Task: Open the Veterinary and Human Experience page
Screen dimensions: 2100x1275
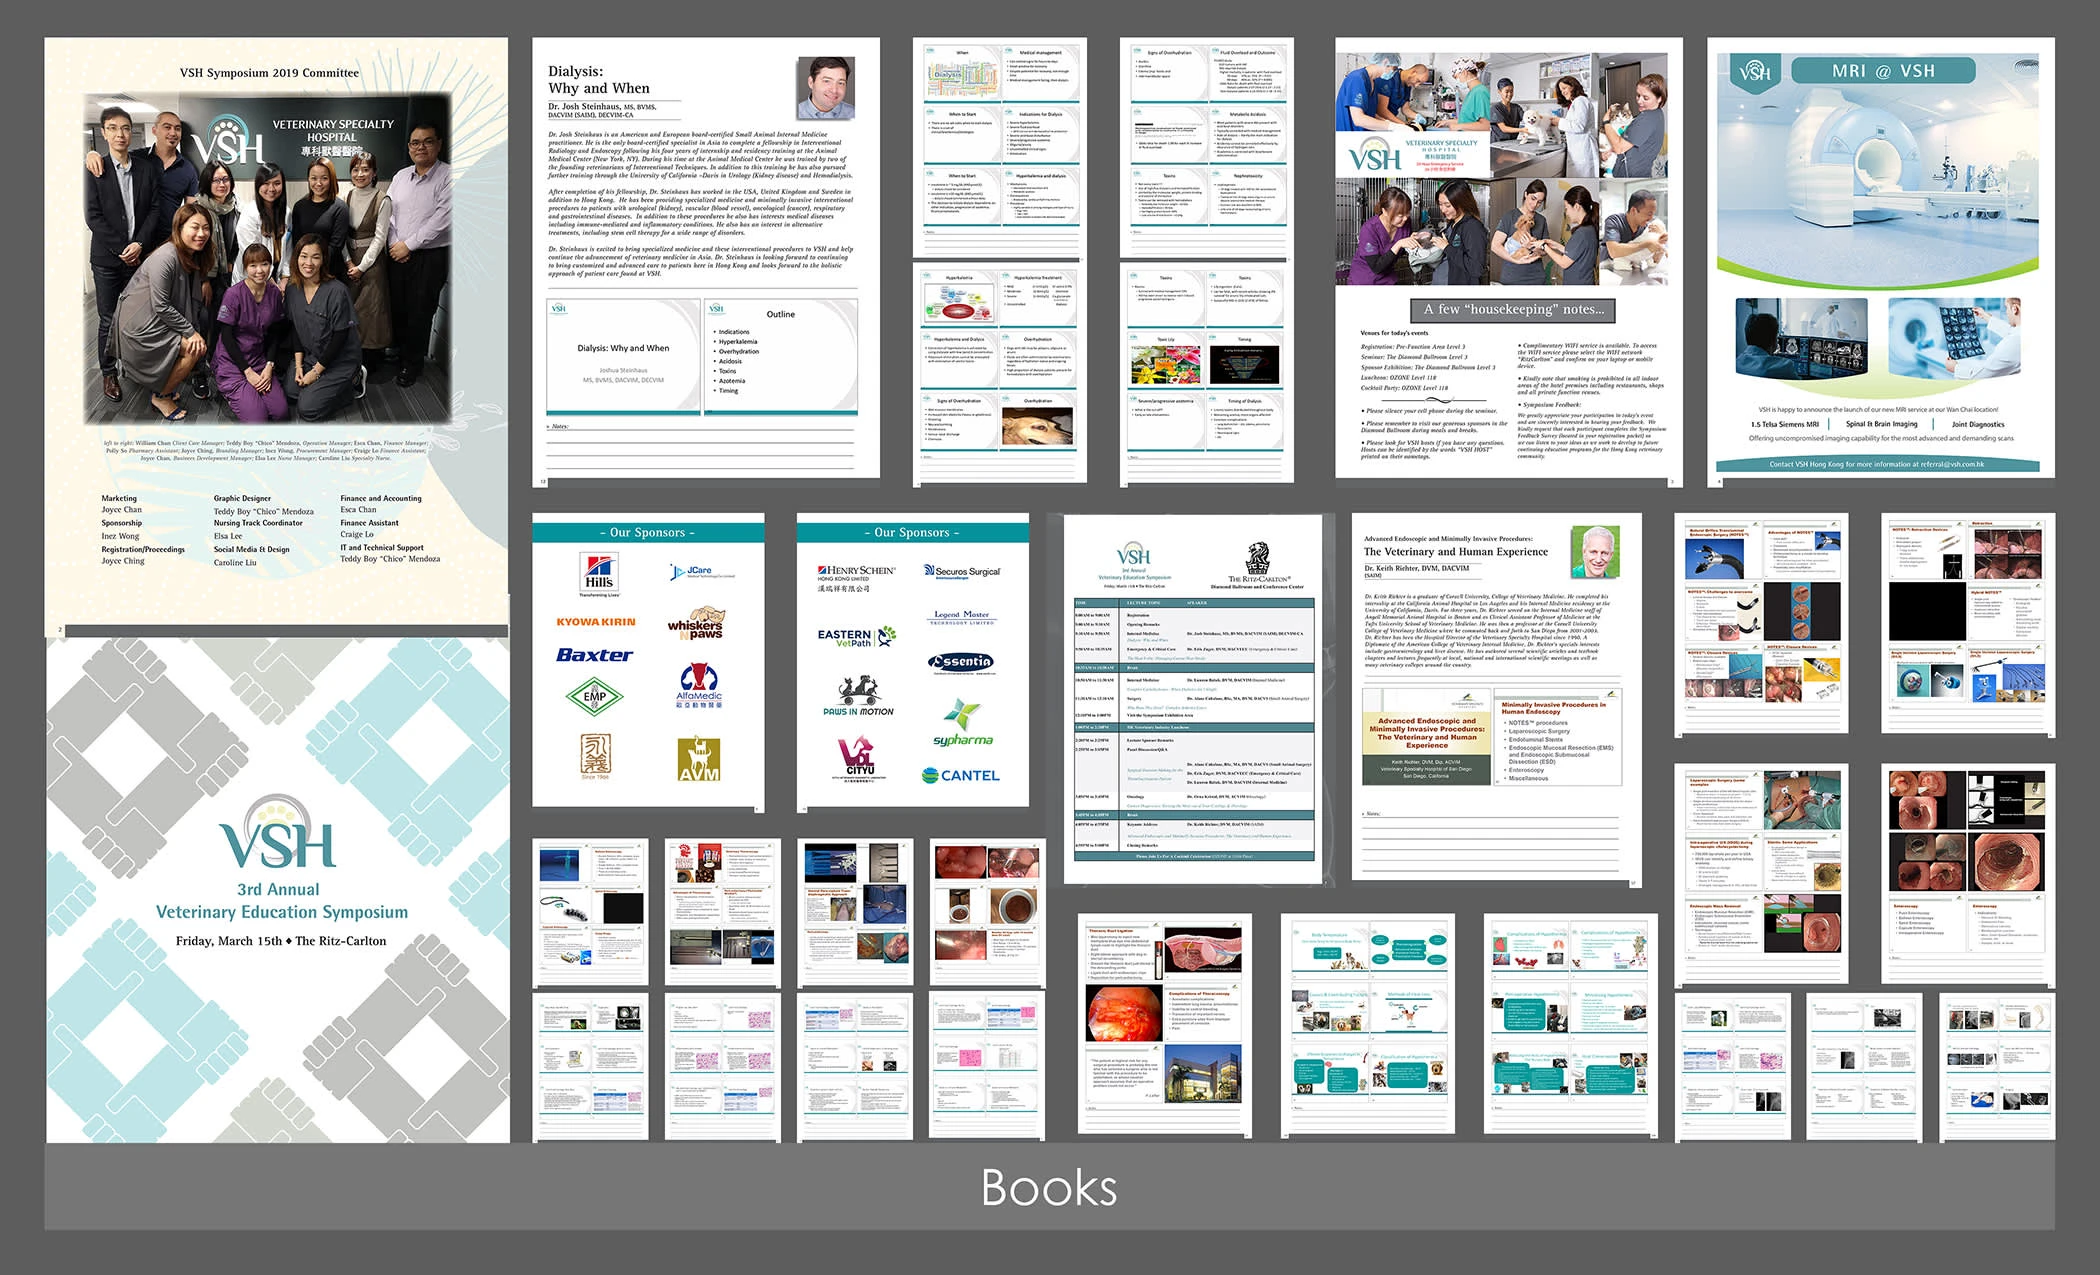Action: [1495, 695]
